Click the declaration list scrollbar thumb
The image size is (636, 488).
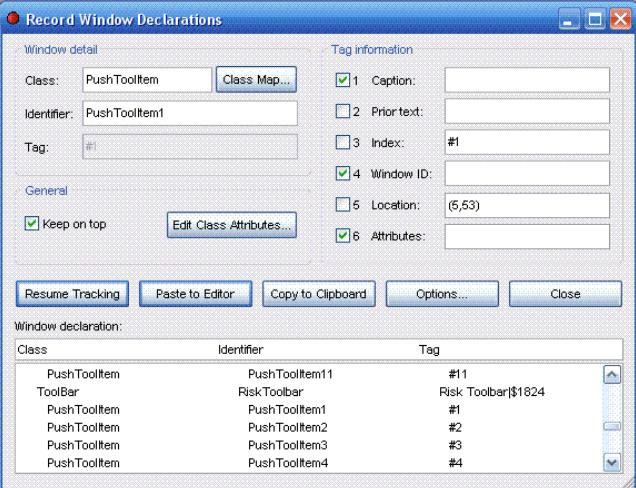[x=612, y=426]
